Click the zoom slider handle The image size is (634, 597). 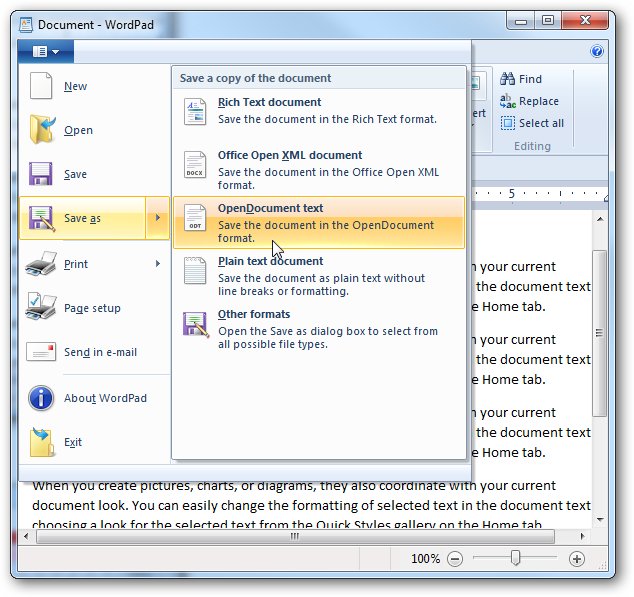[x=515, y=558]
